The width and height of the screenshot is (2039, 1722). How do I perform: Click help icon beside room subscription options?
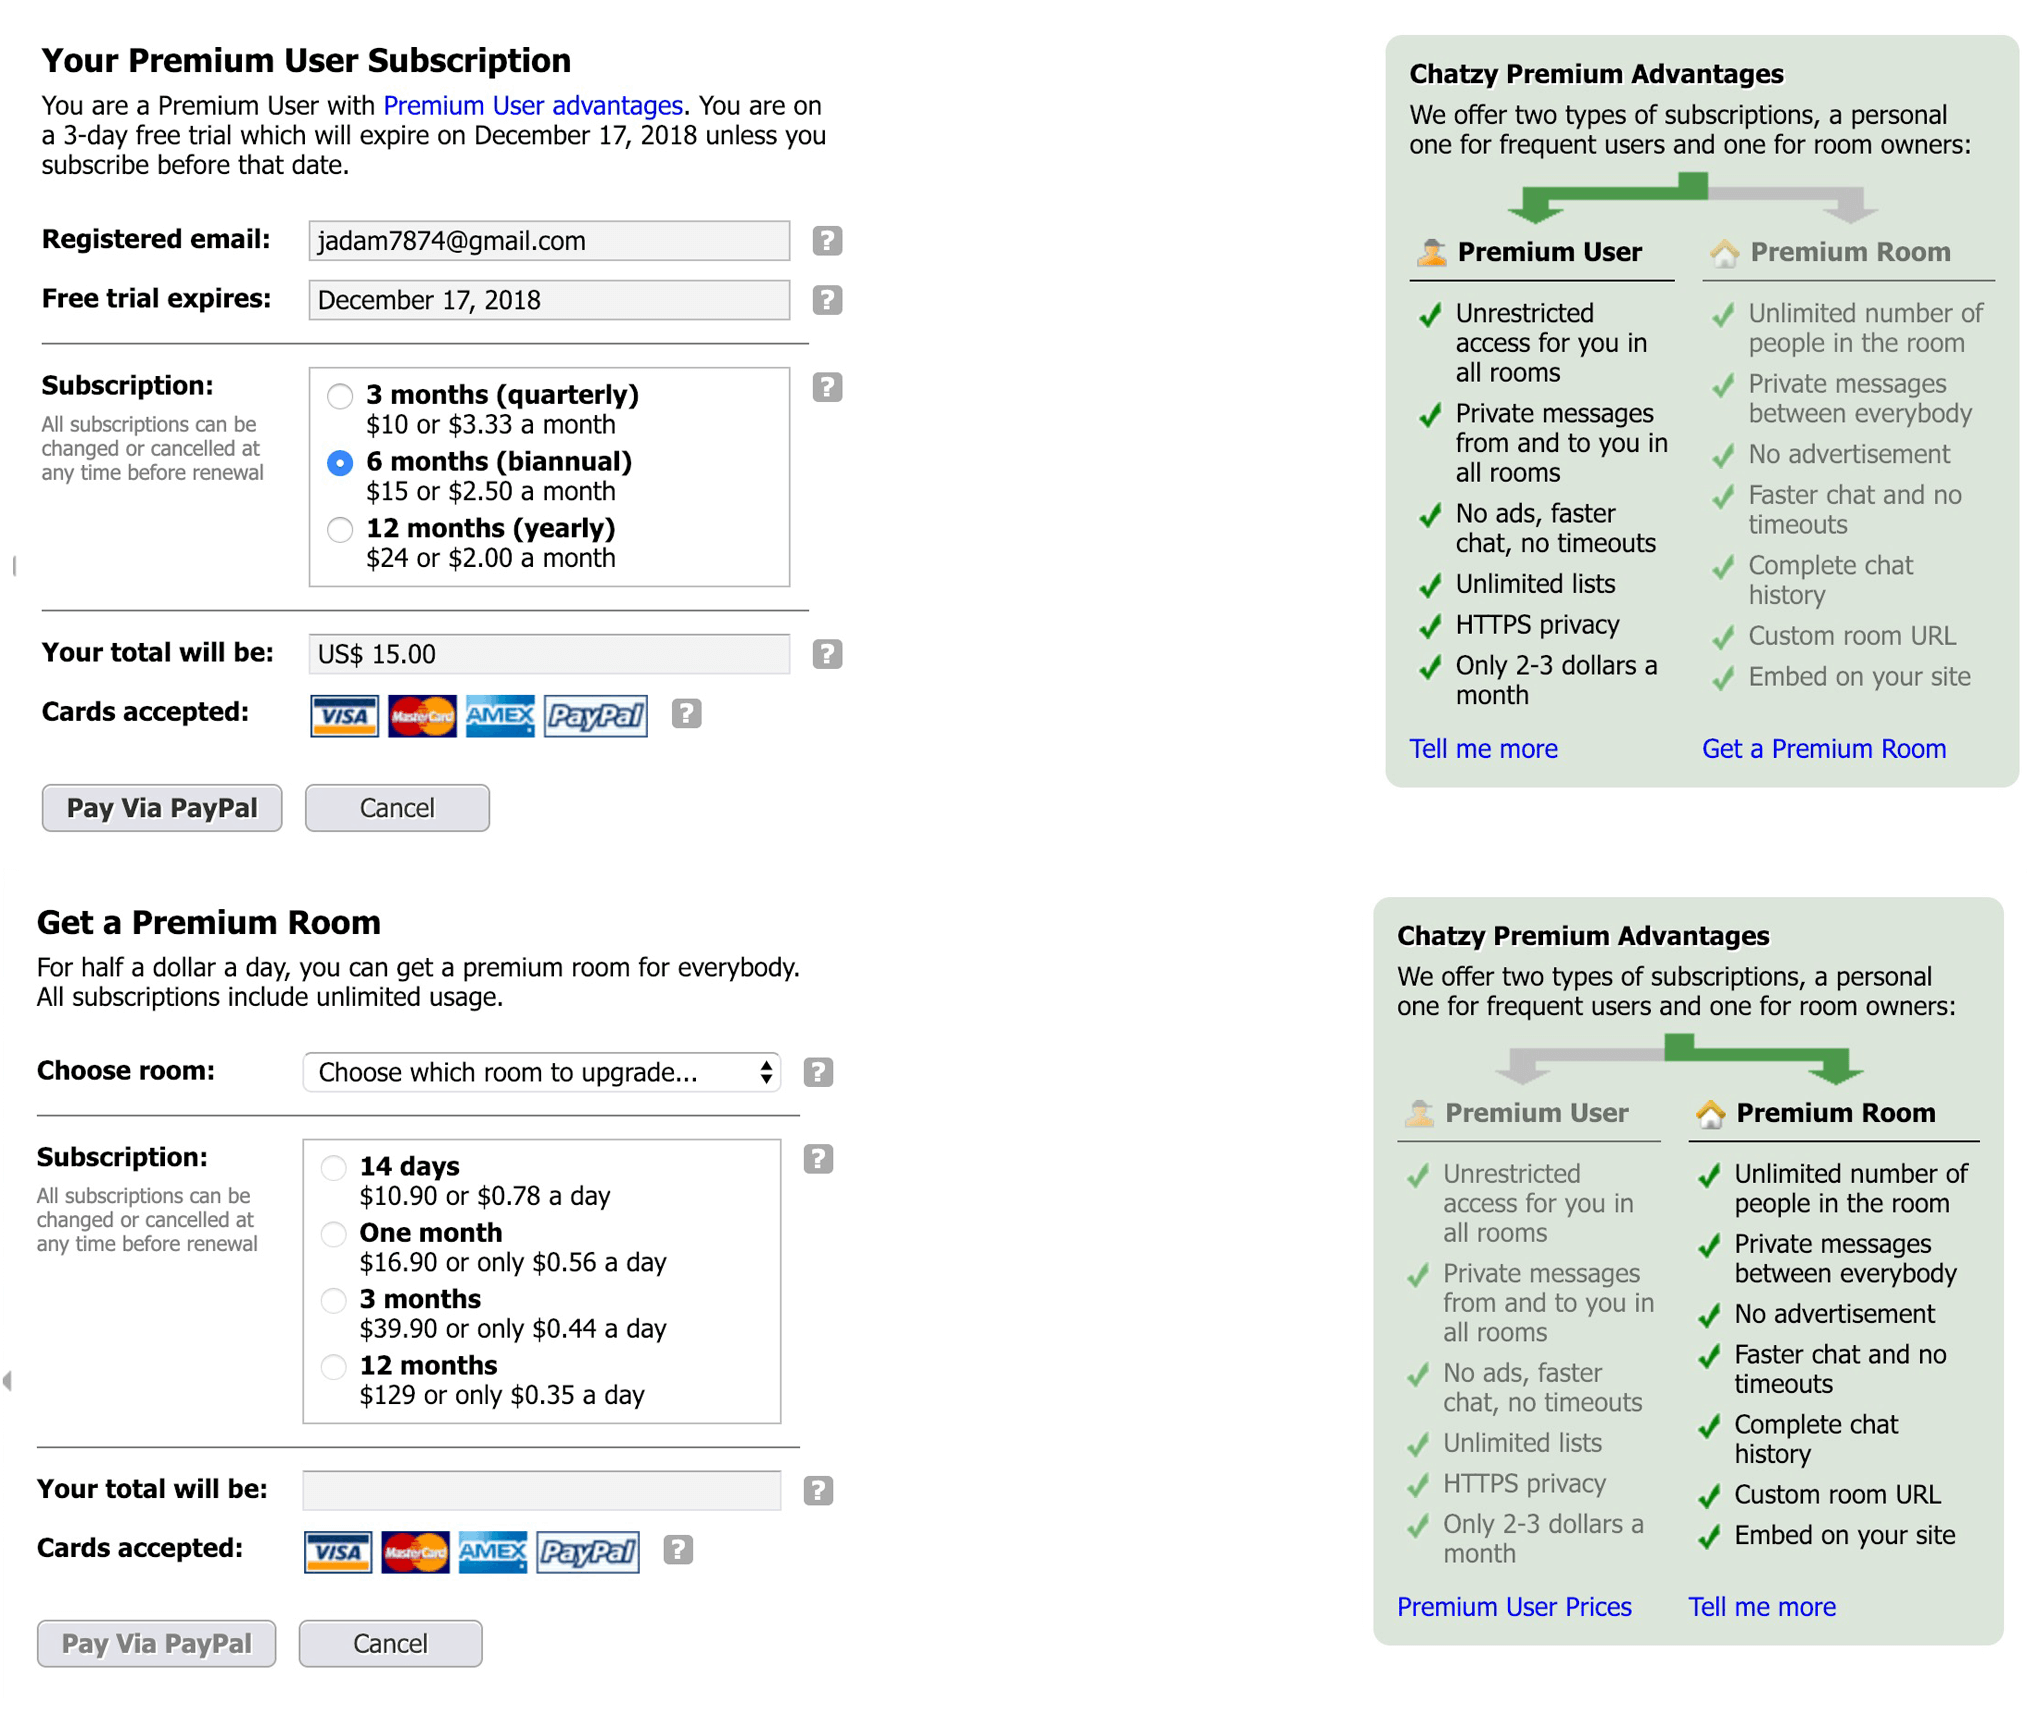[x=817, y=1159]
